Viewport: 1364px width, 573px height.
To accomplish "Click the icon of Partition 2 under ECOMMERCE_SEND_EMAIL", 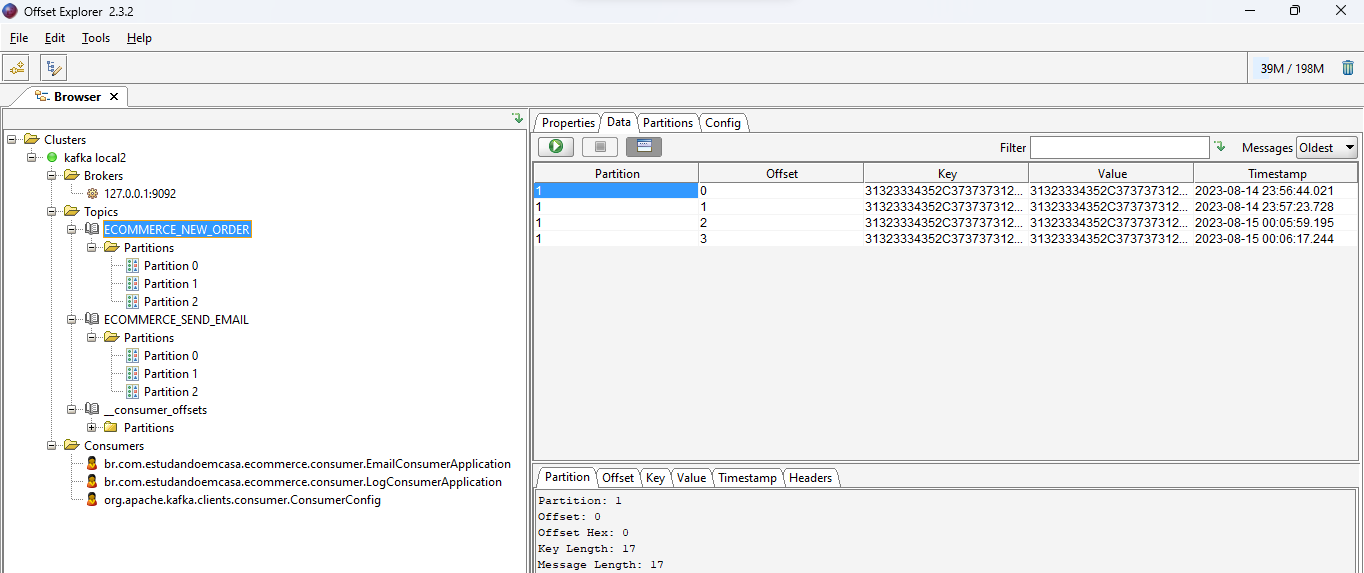I will tap(132, 392).
